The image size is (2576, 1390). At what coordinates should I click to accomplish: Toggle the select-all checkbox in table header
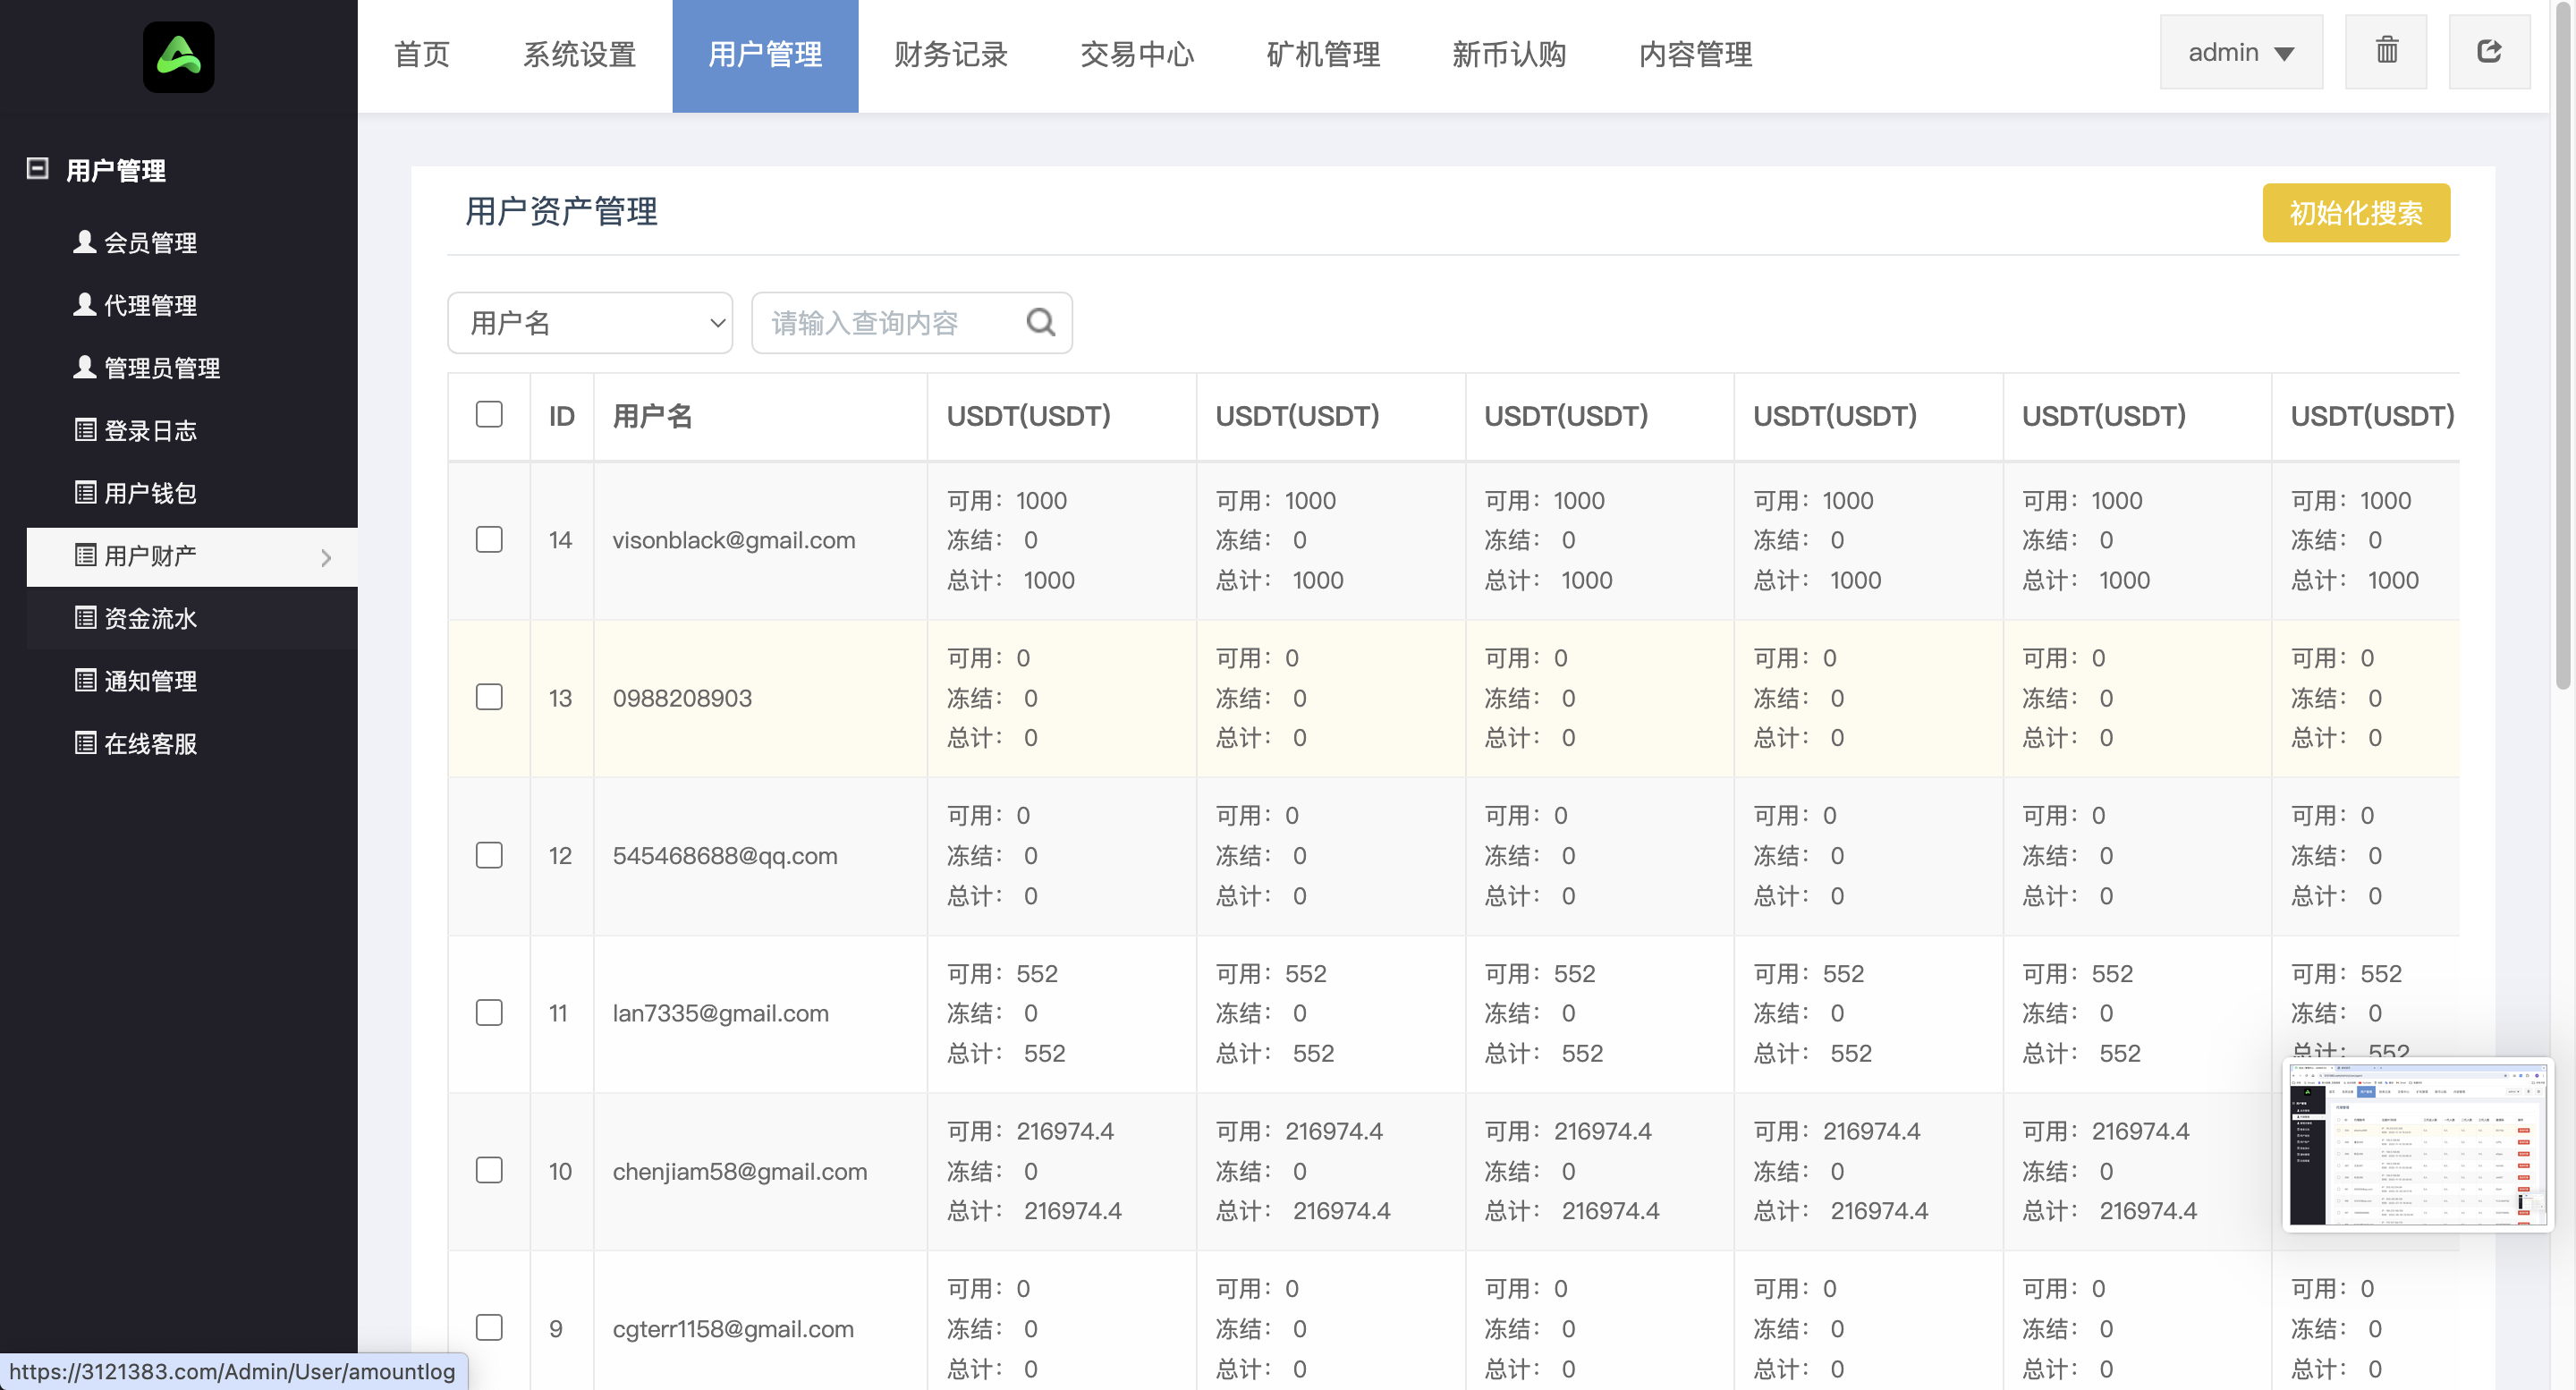tap(489, 414)
